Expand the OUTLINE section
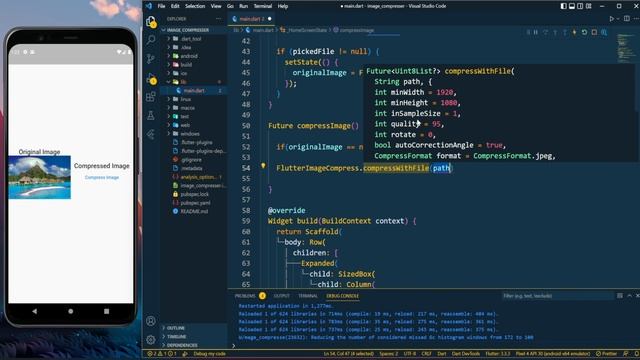Viewport: 640px width, 360px height. pyautogui.click(x=194, y=328)
